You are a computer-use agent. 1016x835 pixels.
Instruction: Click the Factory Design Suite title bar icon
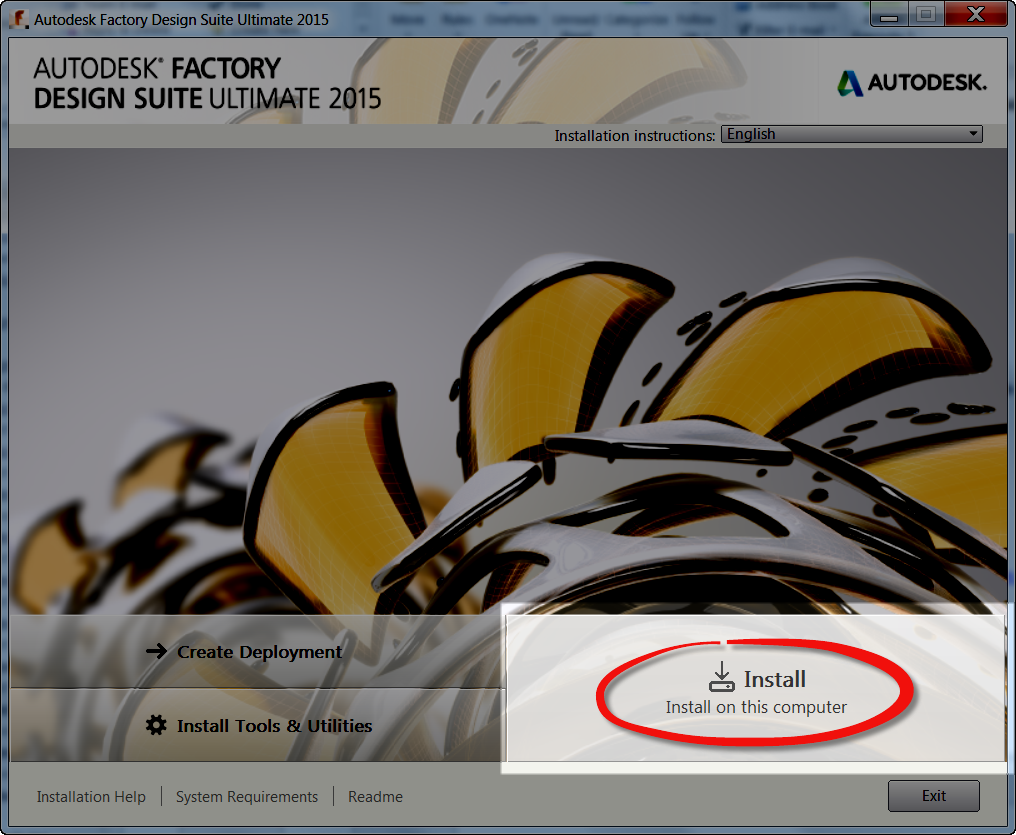pyautogui.click(x=19, y=19)
